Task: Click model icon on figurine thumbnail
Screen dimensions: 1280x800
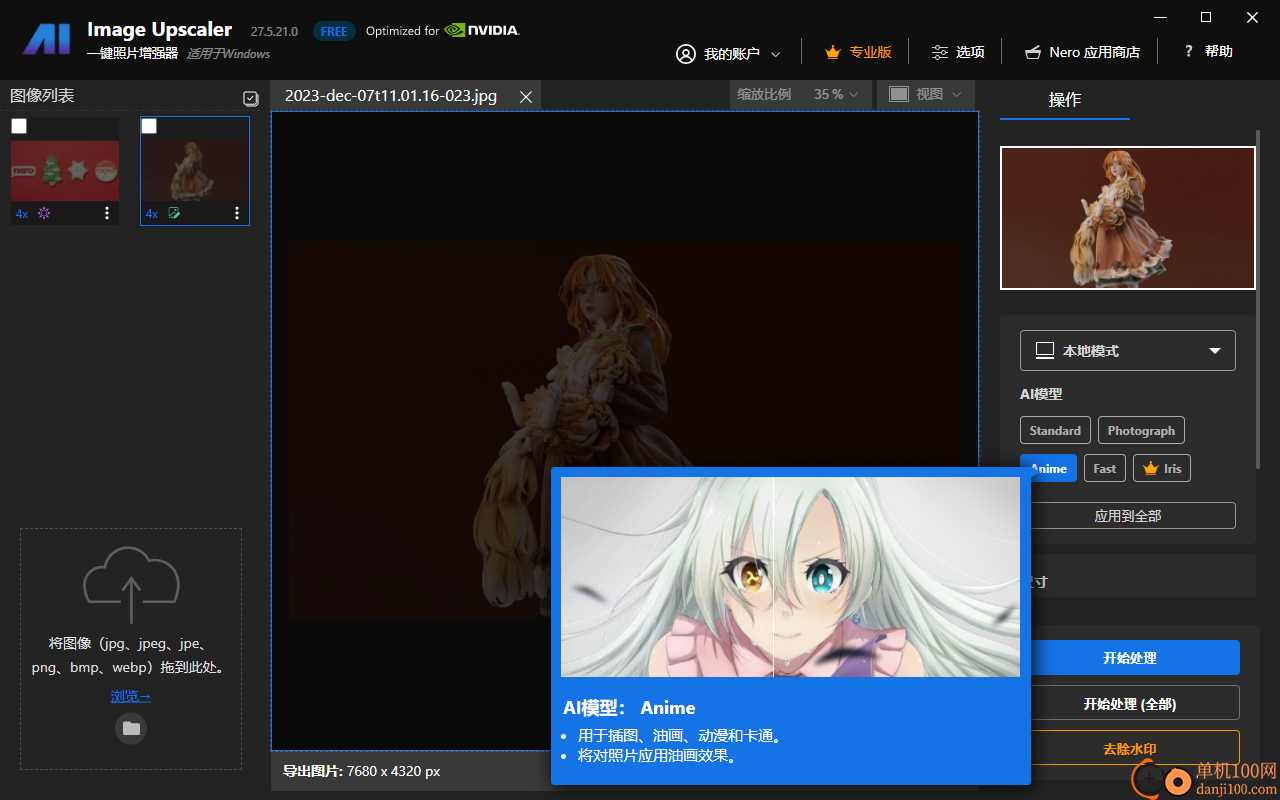Action: point(174,213)
